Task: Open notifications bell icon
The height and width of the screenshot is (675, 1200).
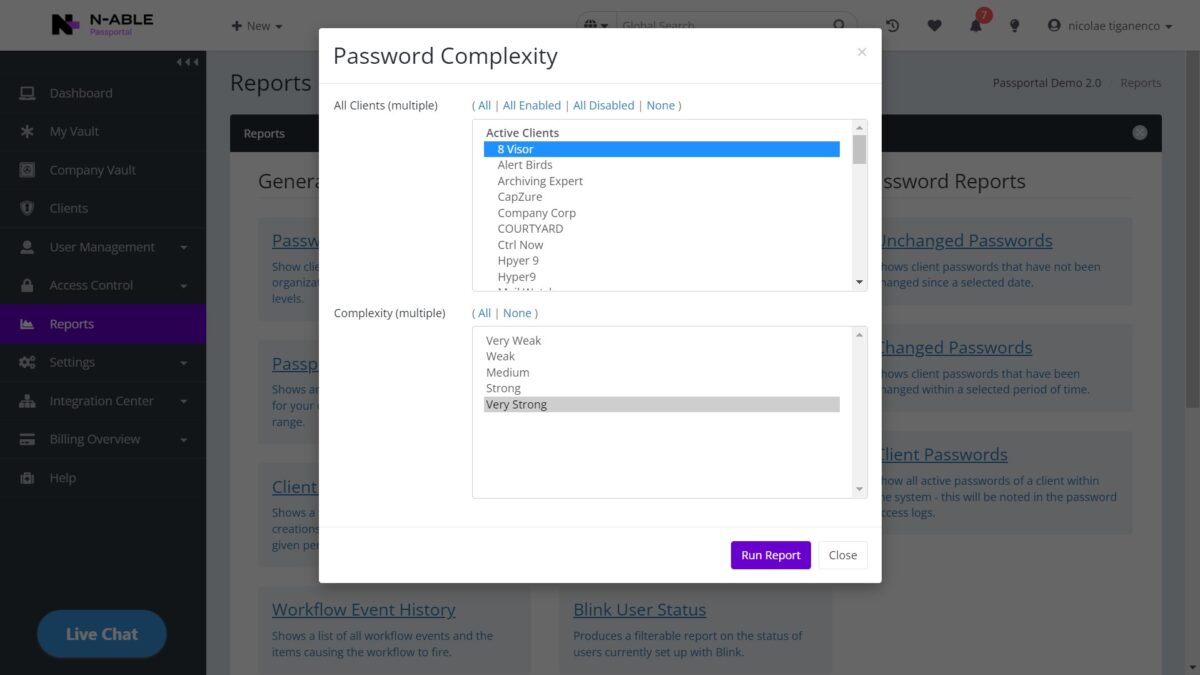Action: point(976,26)
